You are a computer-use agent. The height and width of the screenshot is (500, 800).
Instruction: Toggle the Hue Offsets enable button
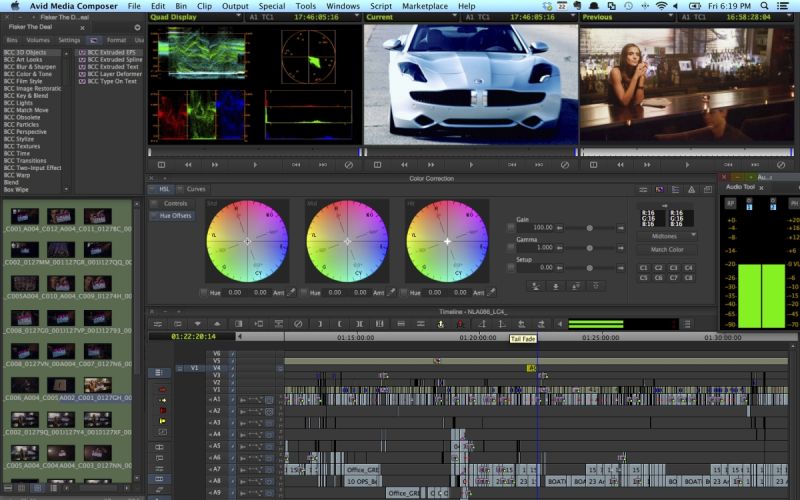(x=154, y=216)
